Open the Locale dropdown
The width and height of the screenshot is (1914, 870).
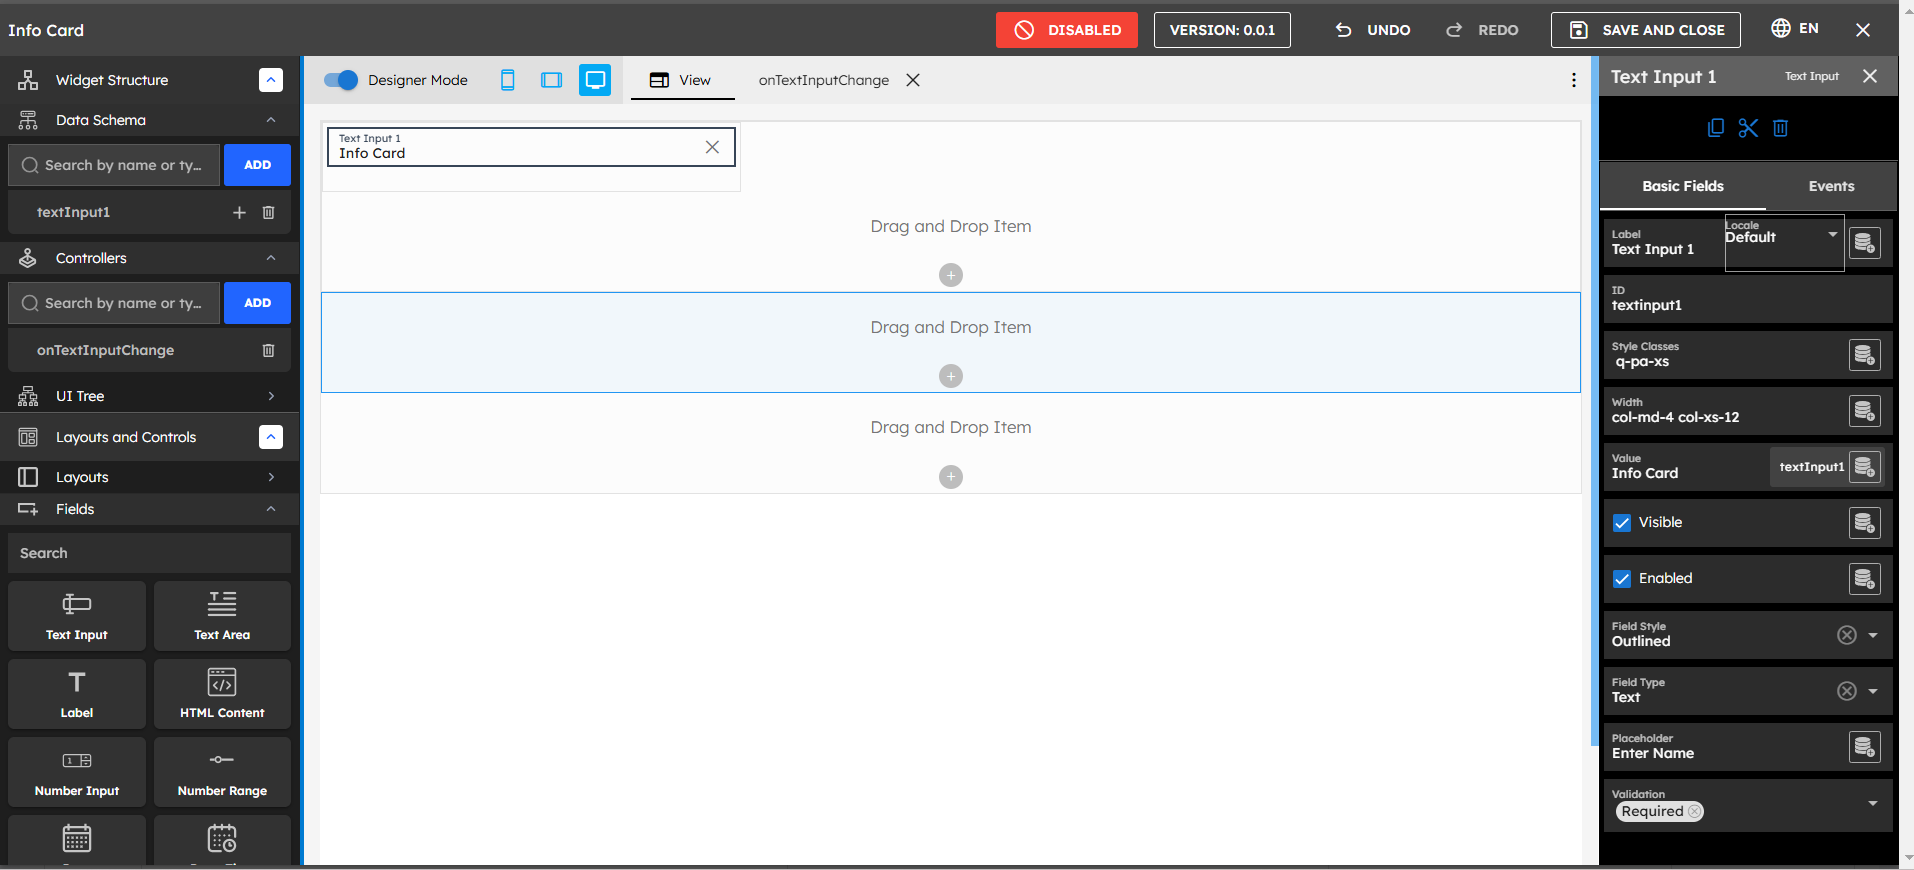click(x=1784, y=242)
